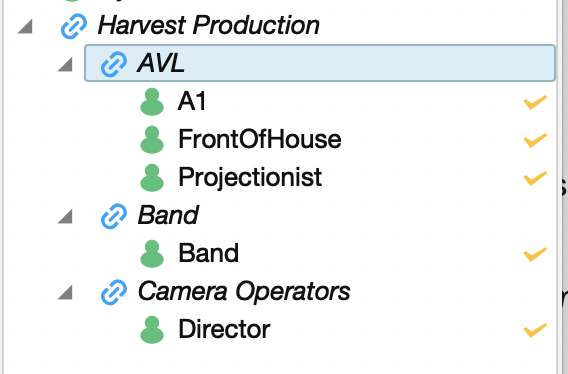568x374 pixels.
Task: Click the link icon for Band group
Action: [x=114, y=216]
